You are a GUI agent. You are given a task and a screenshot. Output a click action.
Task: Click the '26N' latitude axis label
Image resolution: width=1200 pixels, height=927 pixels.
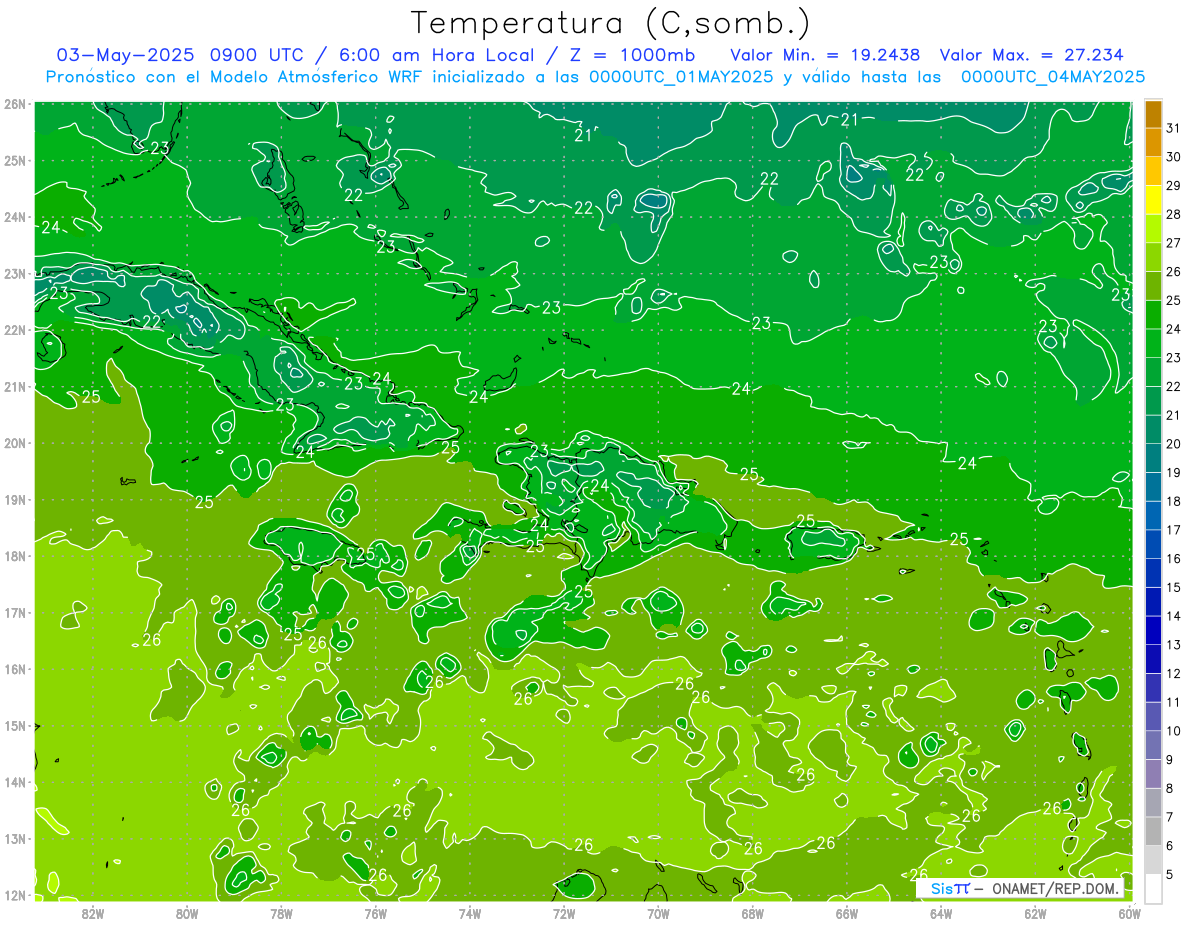pyautogui.click(x=15, y=104)
